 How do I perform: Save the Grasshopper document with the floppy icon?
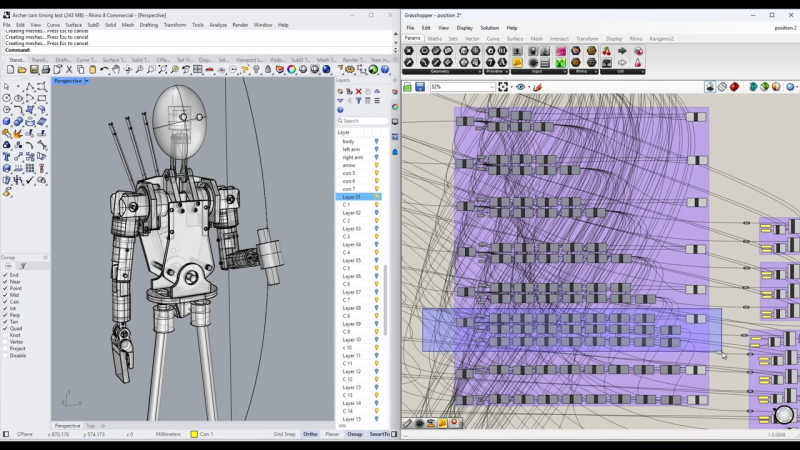coord(420,87)
